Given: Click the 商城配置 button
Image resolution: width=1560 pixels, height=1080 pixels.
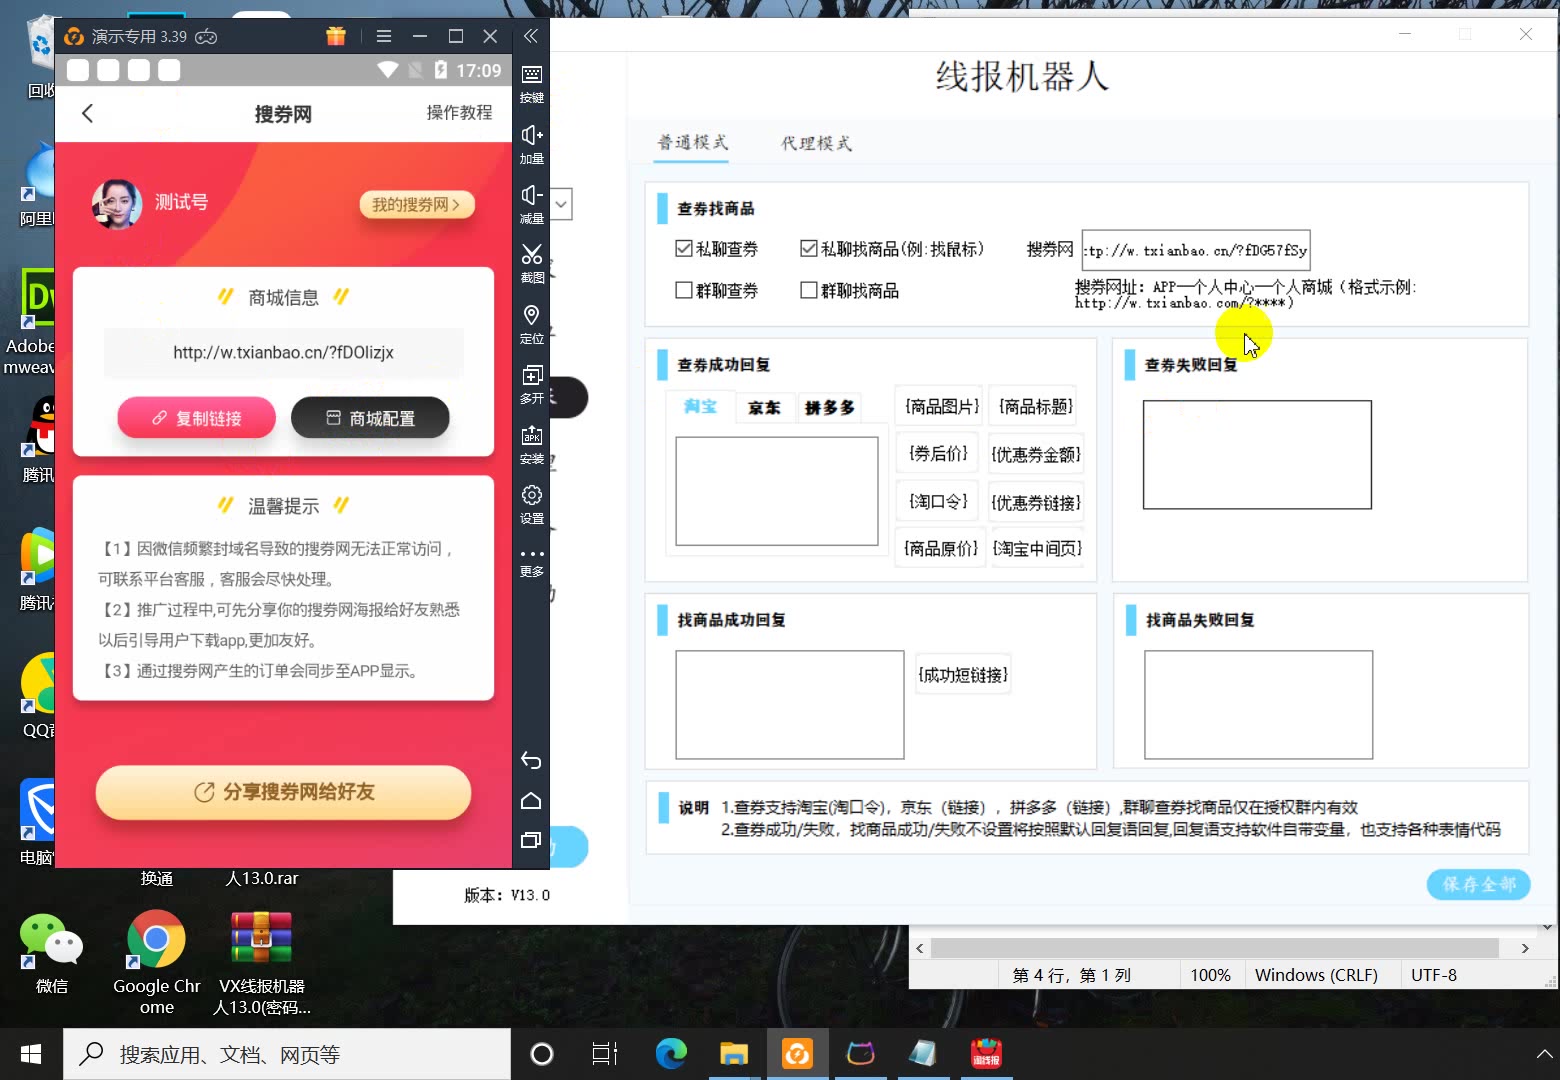Looking at the screenshot, I should click(x=370, y=418).
